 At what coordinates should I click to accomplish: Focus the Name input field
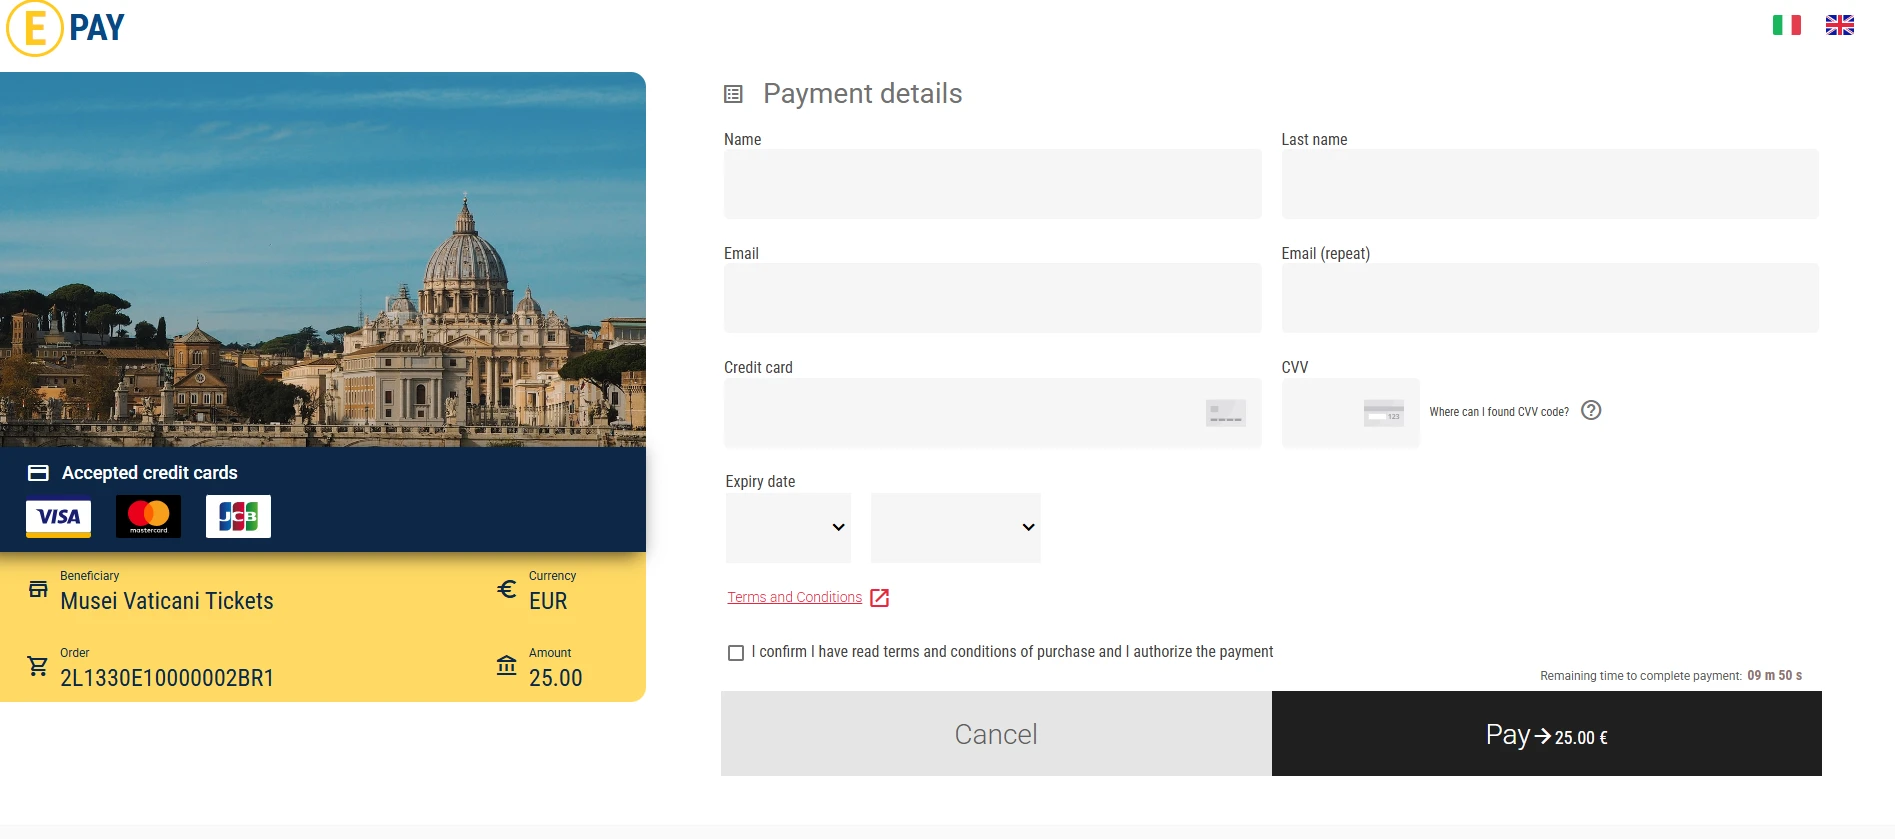click(x=993, y=184)
